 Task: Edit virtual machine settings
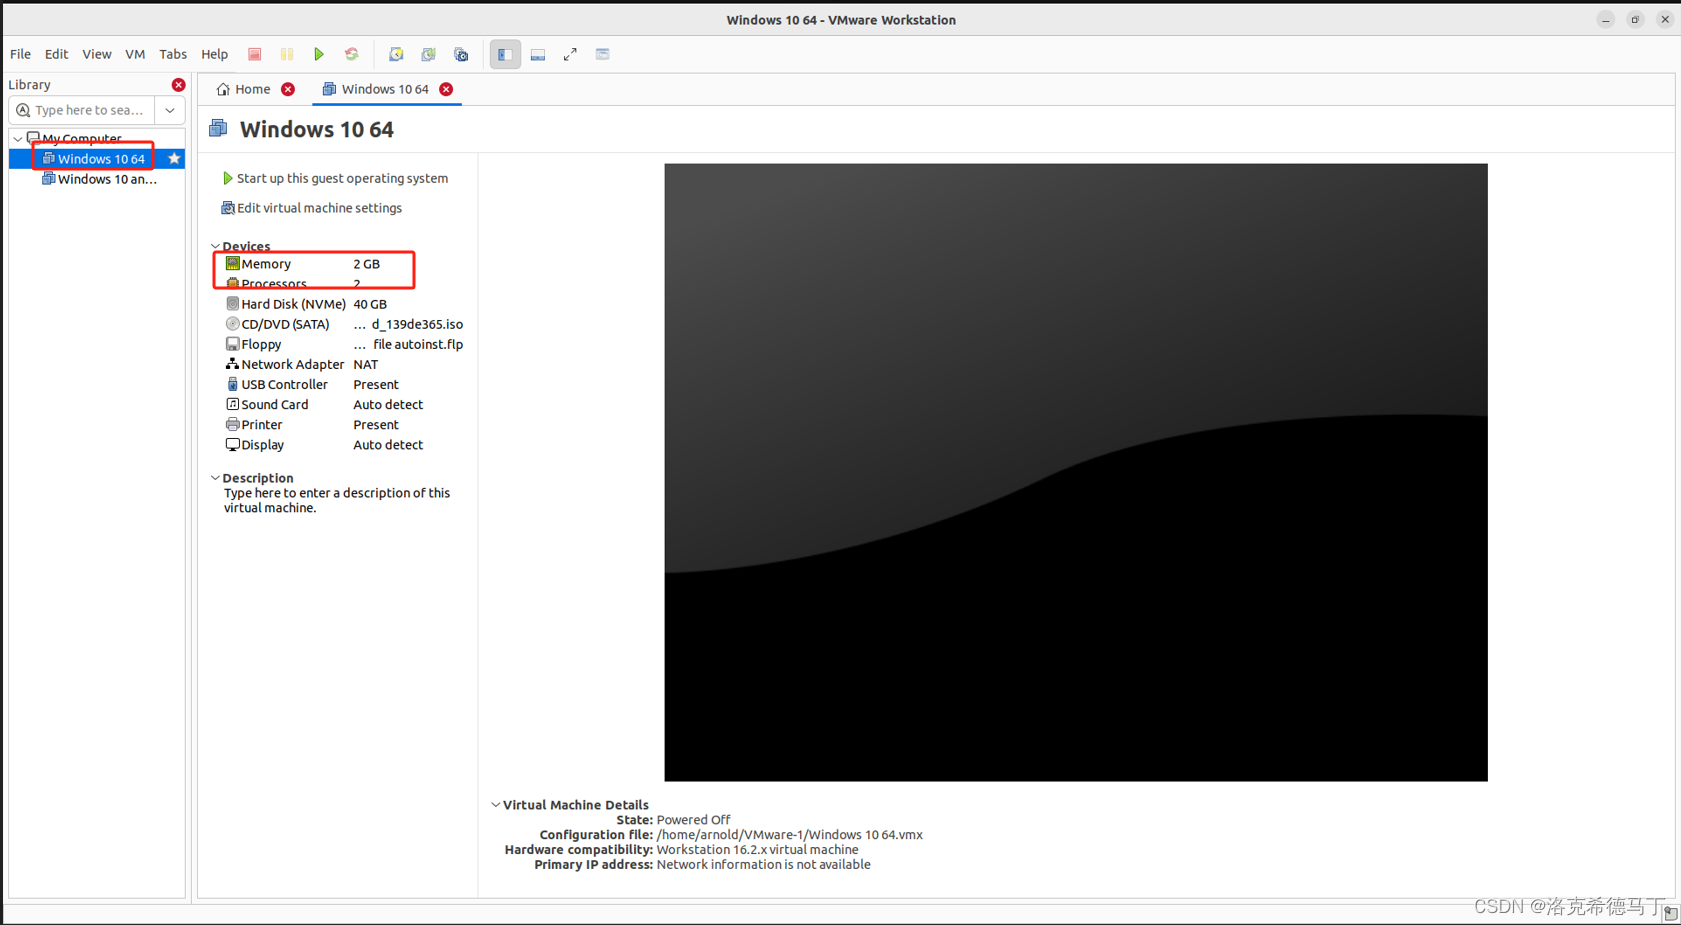pos(311,208)
